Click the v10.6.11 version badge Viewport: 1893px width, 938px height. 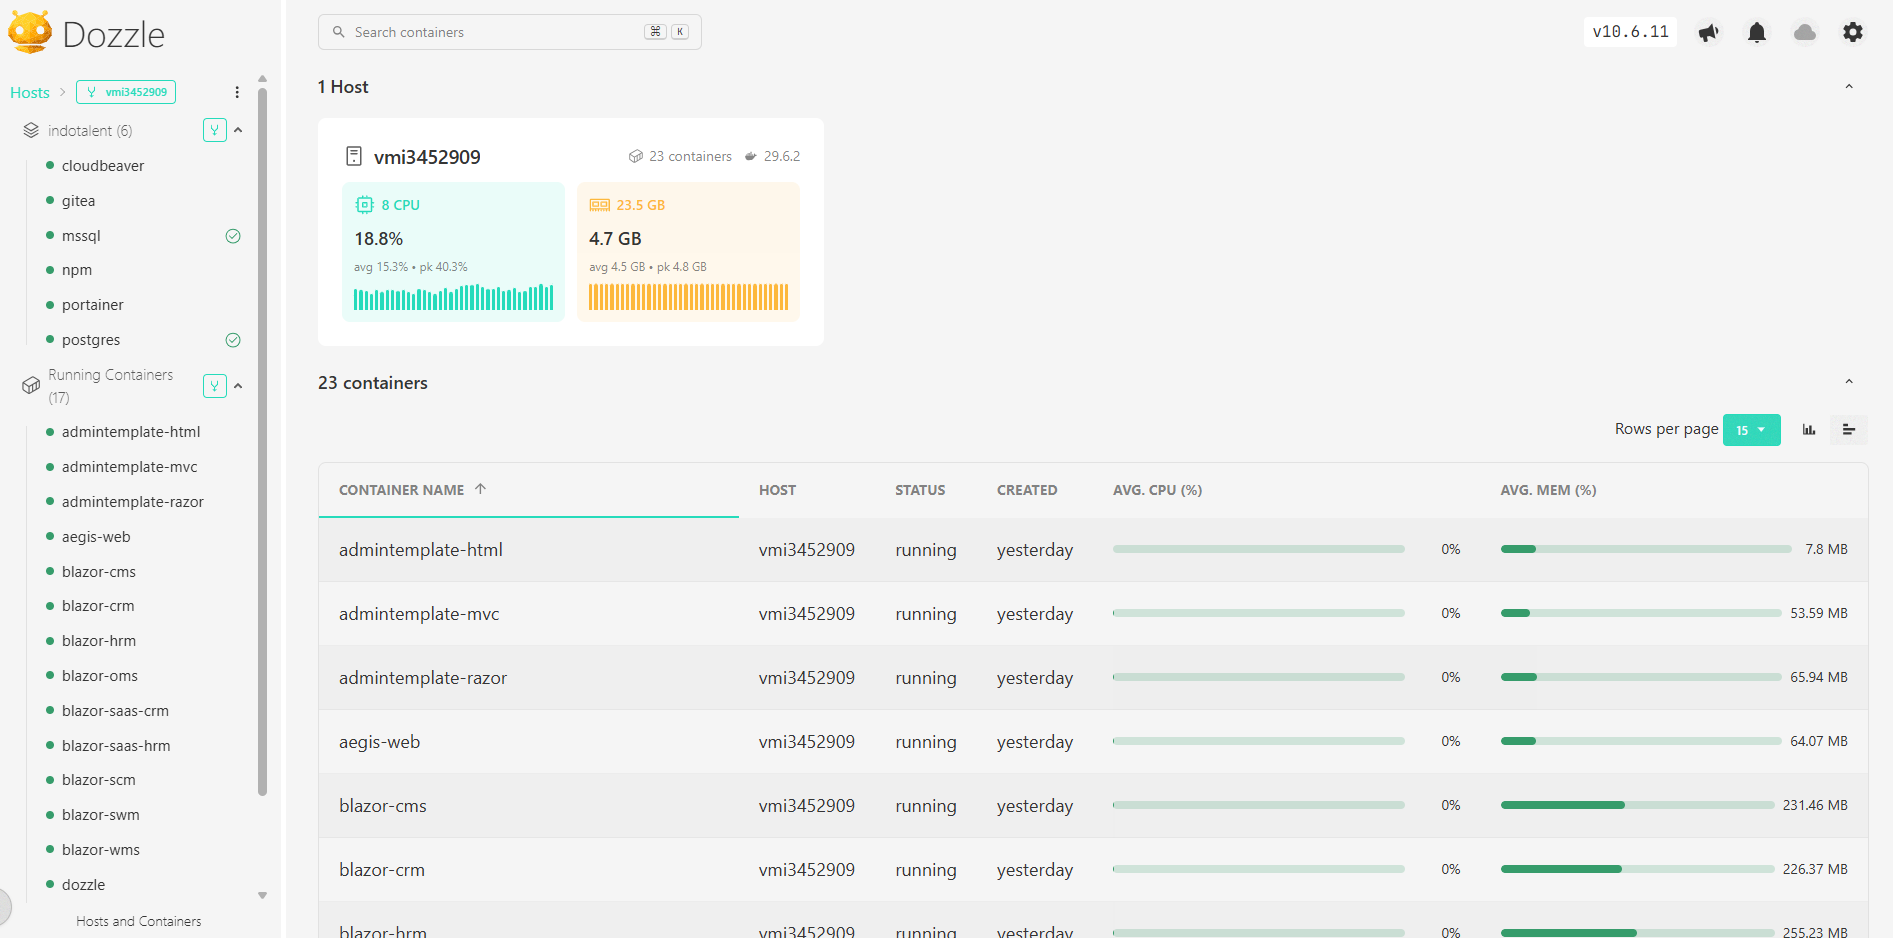pos(1630,32)
